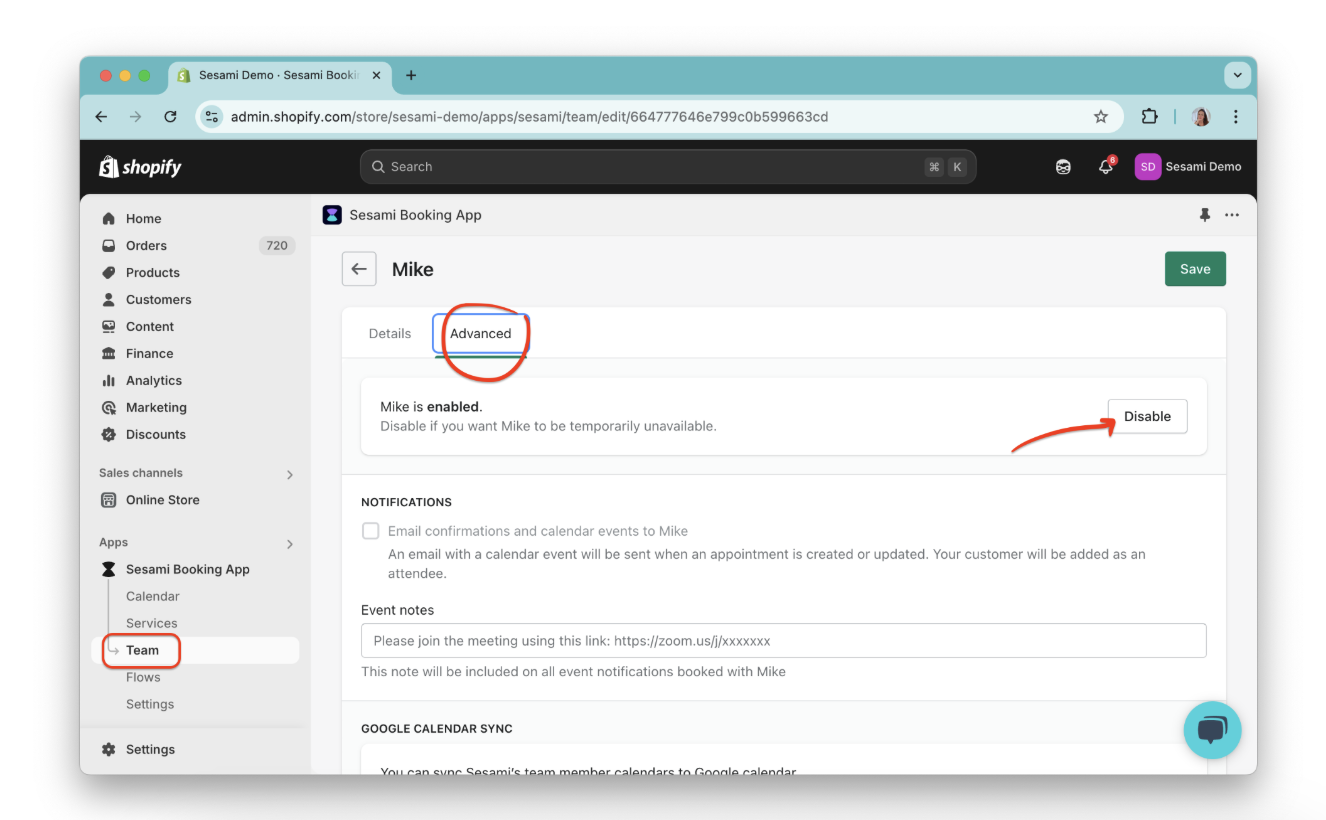Open the Sidekick assistant icon in top bar

(x=1063, y=167)
